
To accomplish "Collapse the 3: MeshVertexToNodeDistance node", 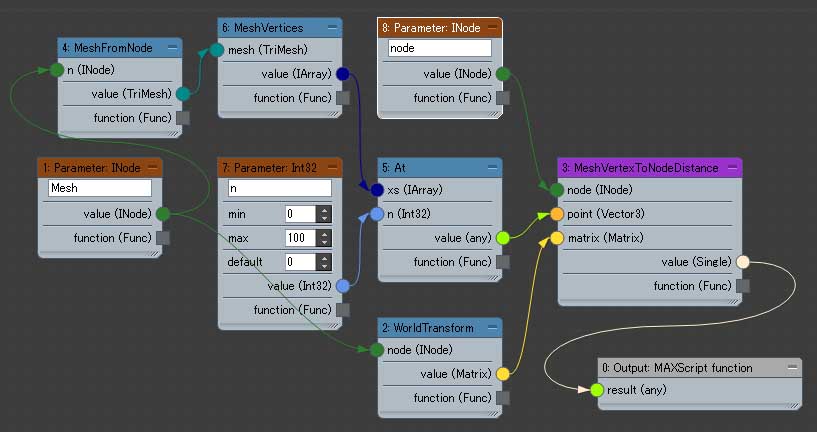I will pos(733,168).
